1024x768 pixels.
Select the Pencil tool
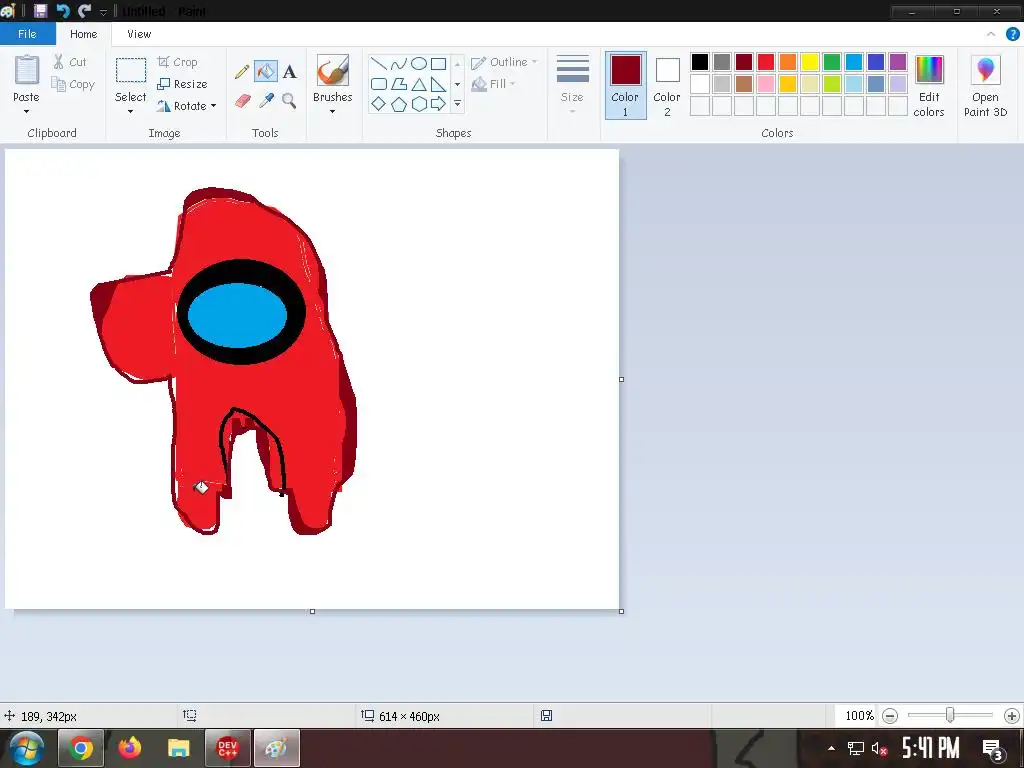[242, 71]
